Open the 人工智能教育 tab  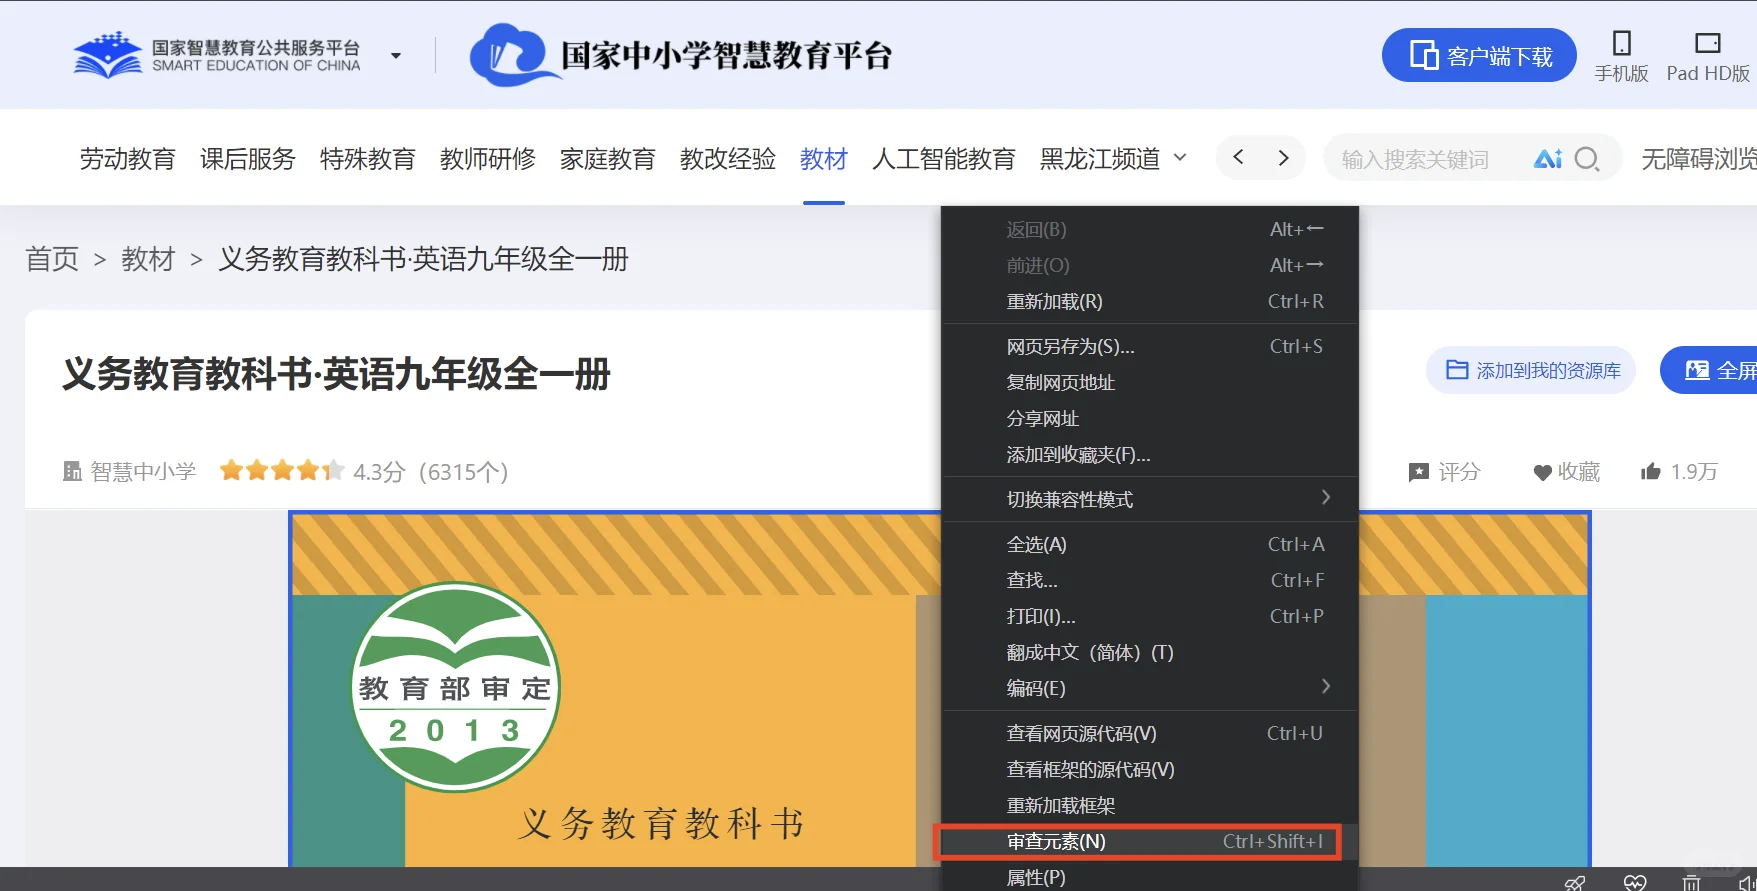944,159
